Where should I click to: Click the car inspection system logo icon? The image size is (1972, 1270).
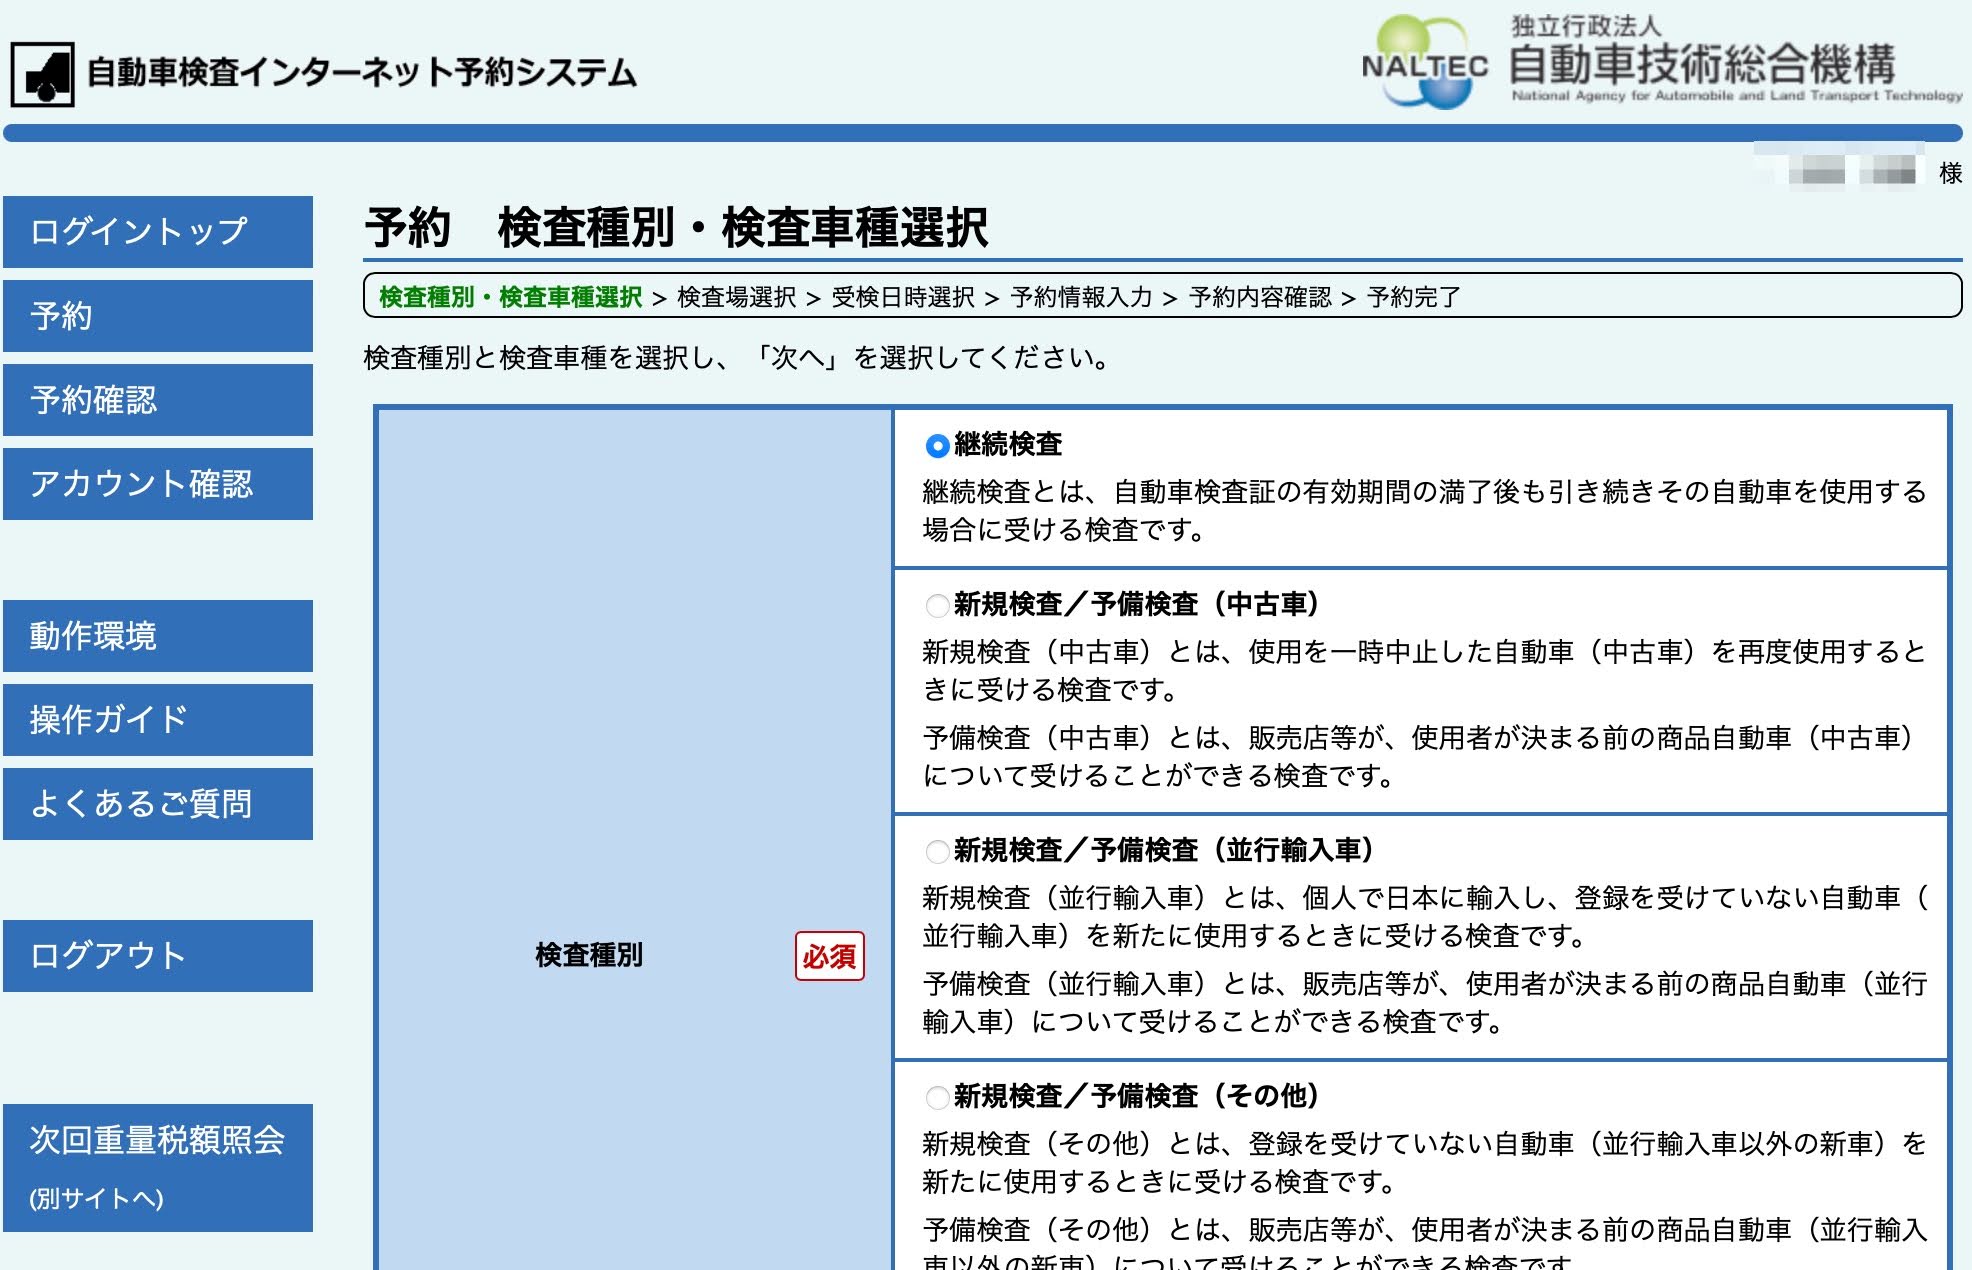[x=43, y=74]
